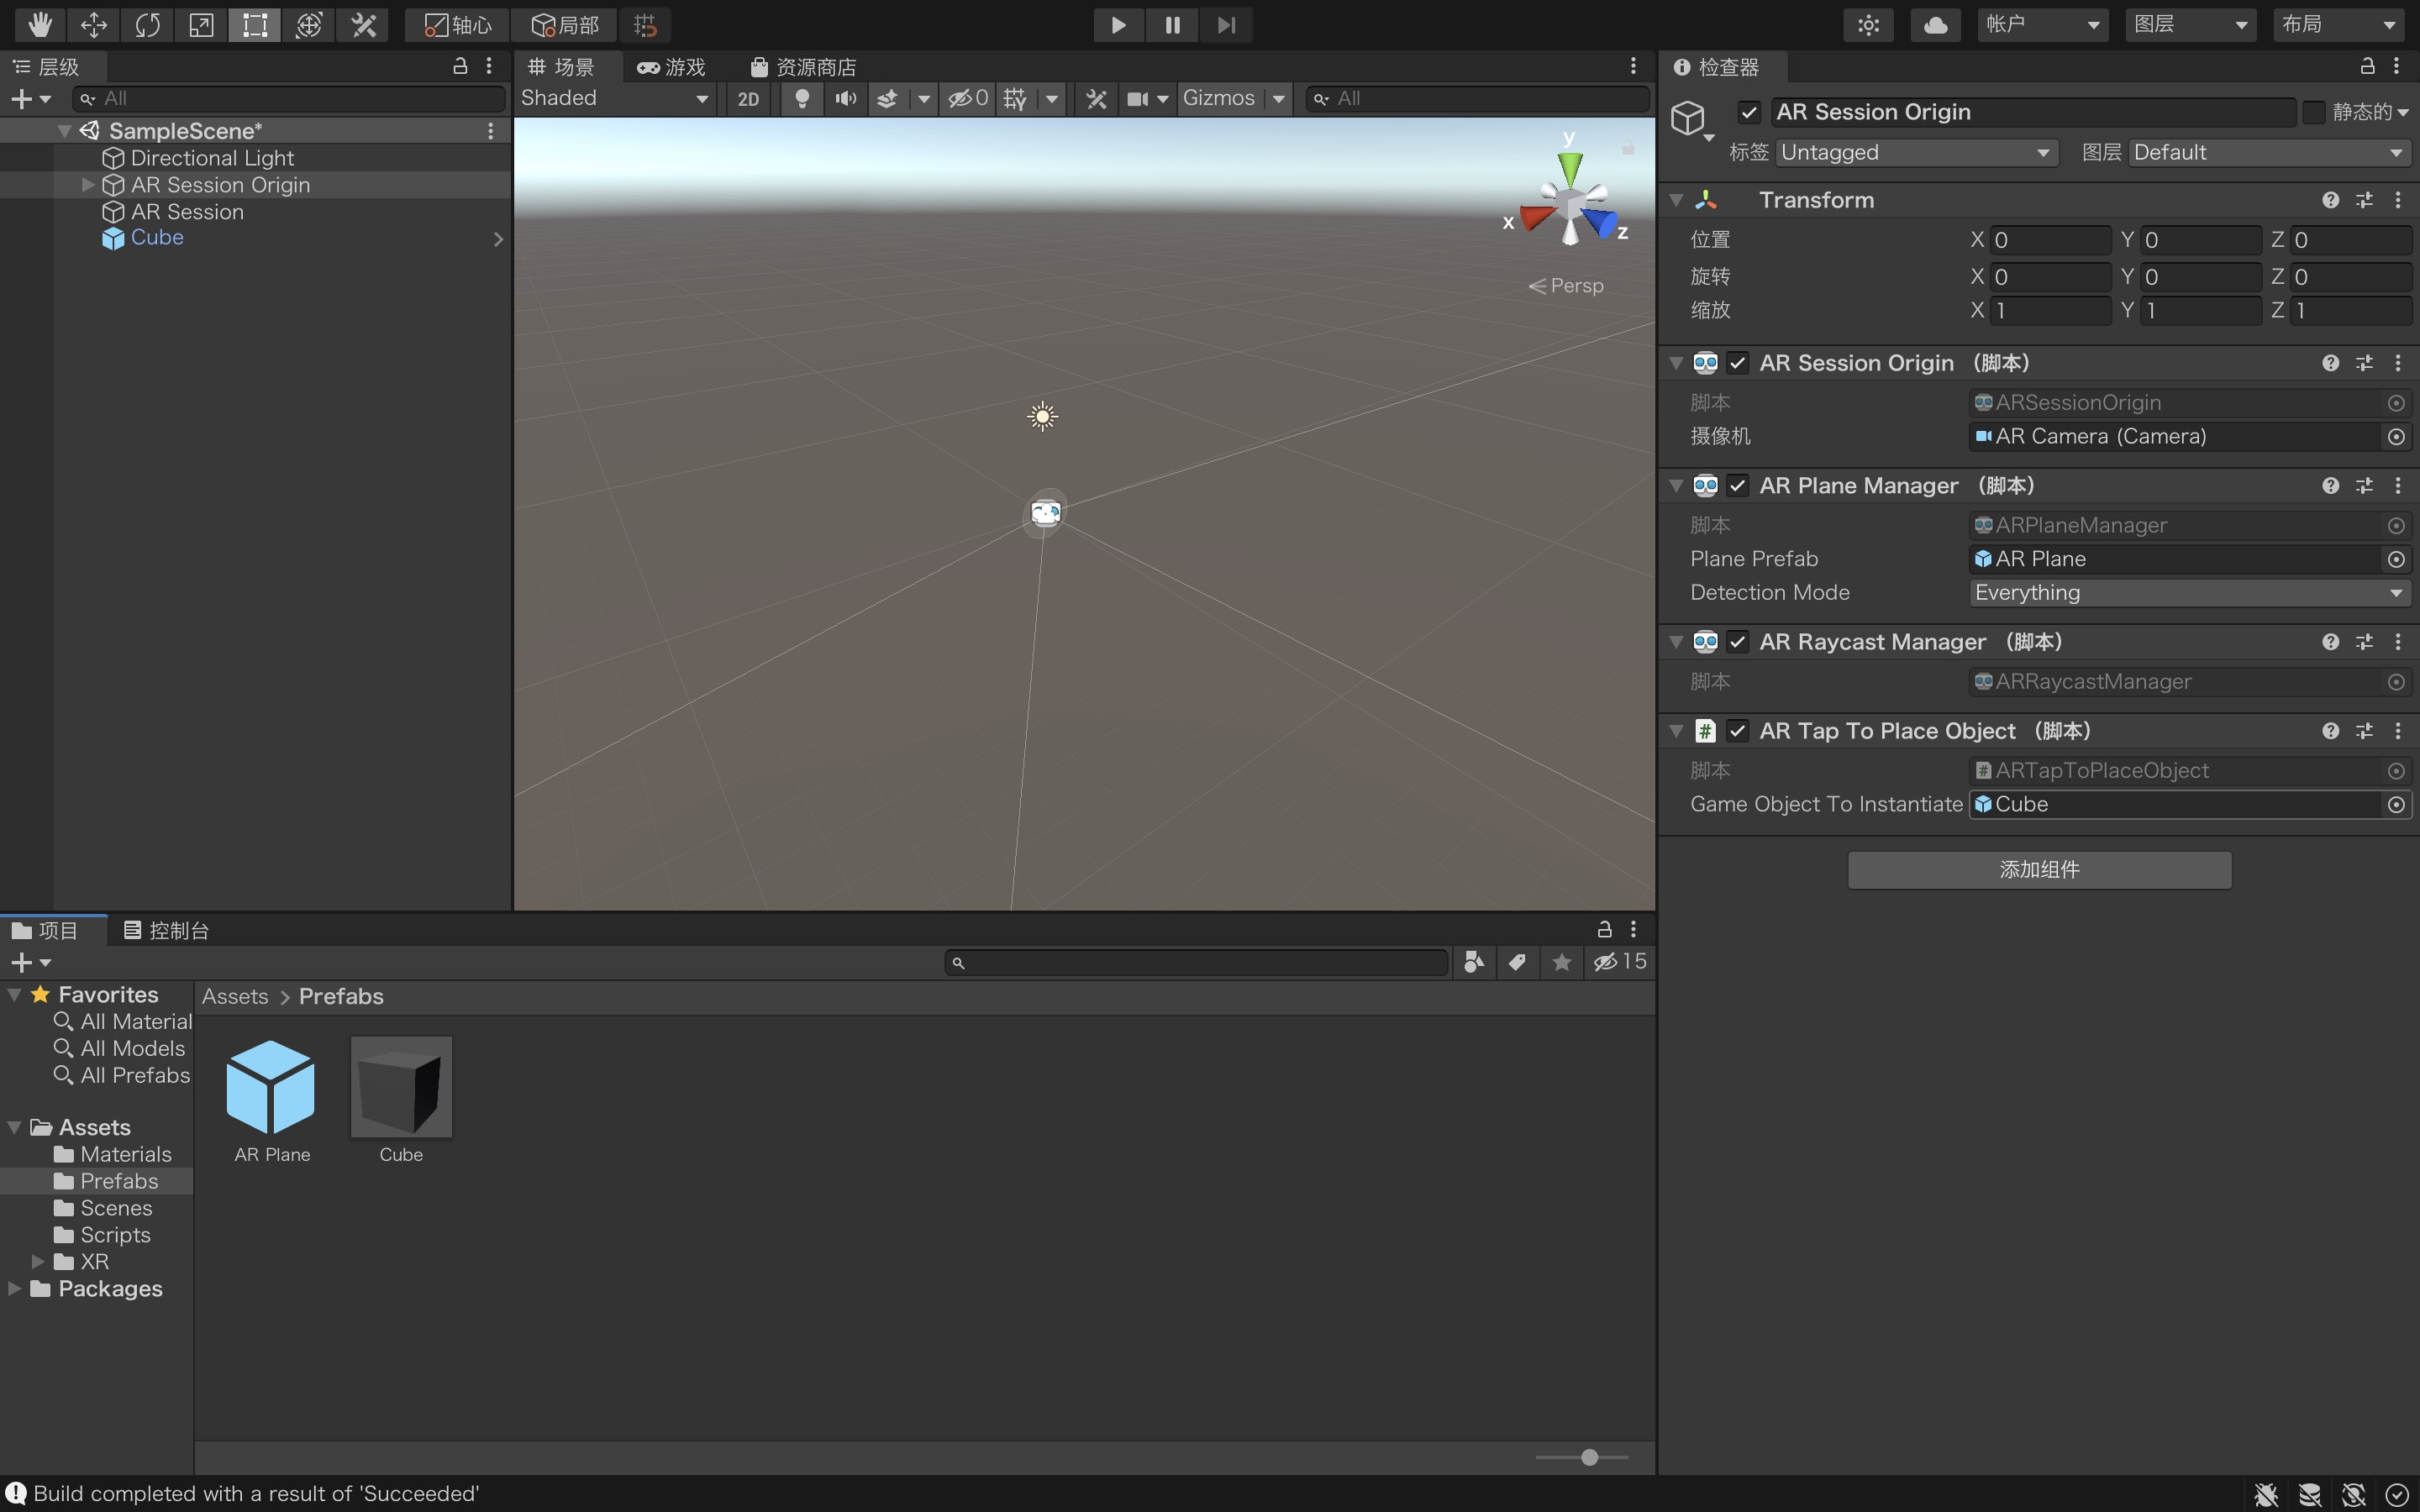The height and width of the screenshot is (1512, 2420).
Task: Click the Step frame button
Action: pos(1226,24)
